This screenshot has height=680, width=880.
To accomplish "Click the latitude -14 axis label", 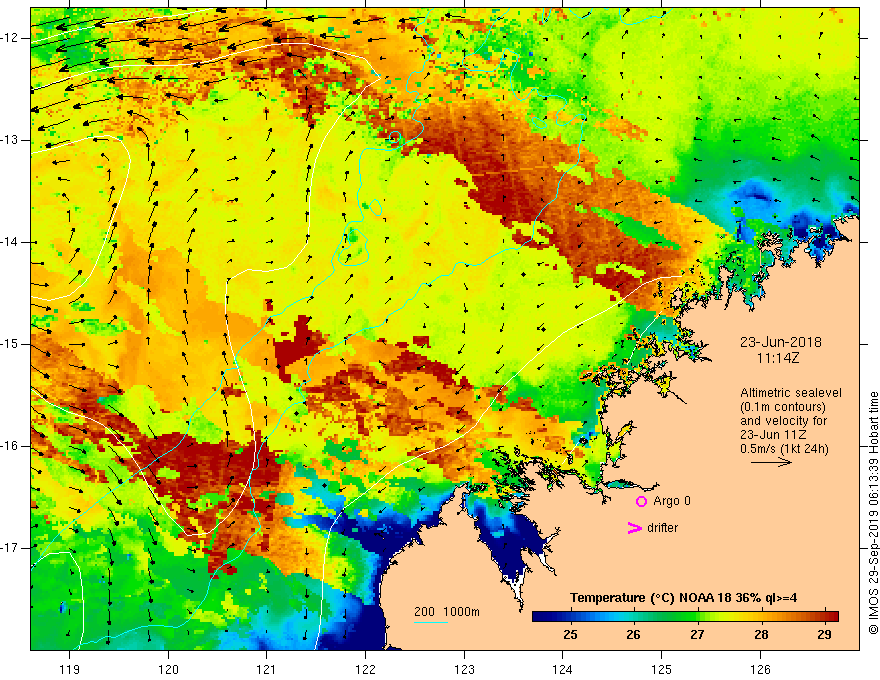I will pyautogui.click(x=11, y=242).
